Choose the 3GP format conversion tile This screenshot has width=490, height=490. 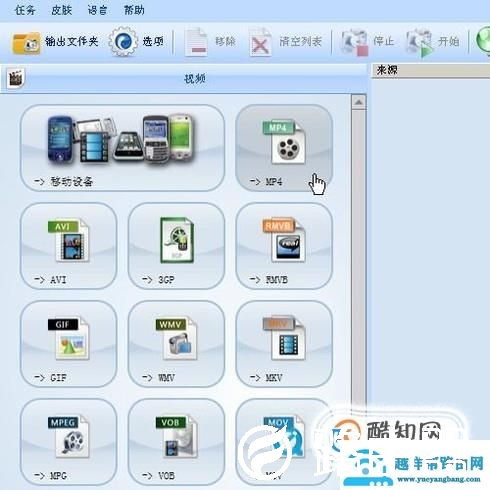point(176,246)
